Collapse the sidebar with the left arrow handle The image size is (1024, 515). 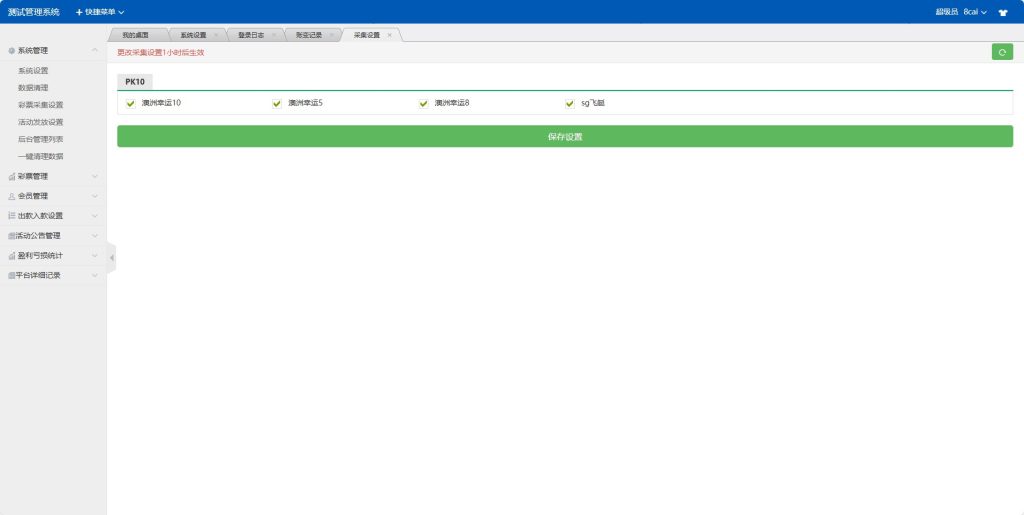(x=112, y=257)
